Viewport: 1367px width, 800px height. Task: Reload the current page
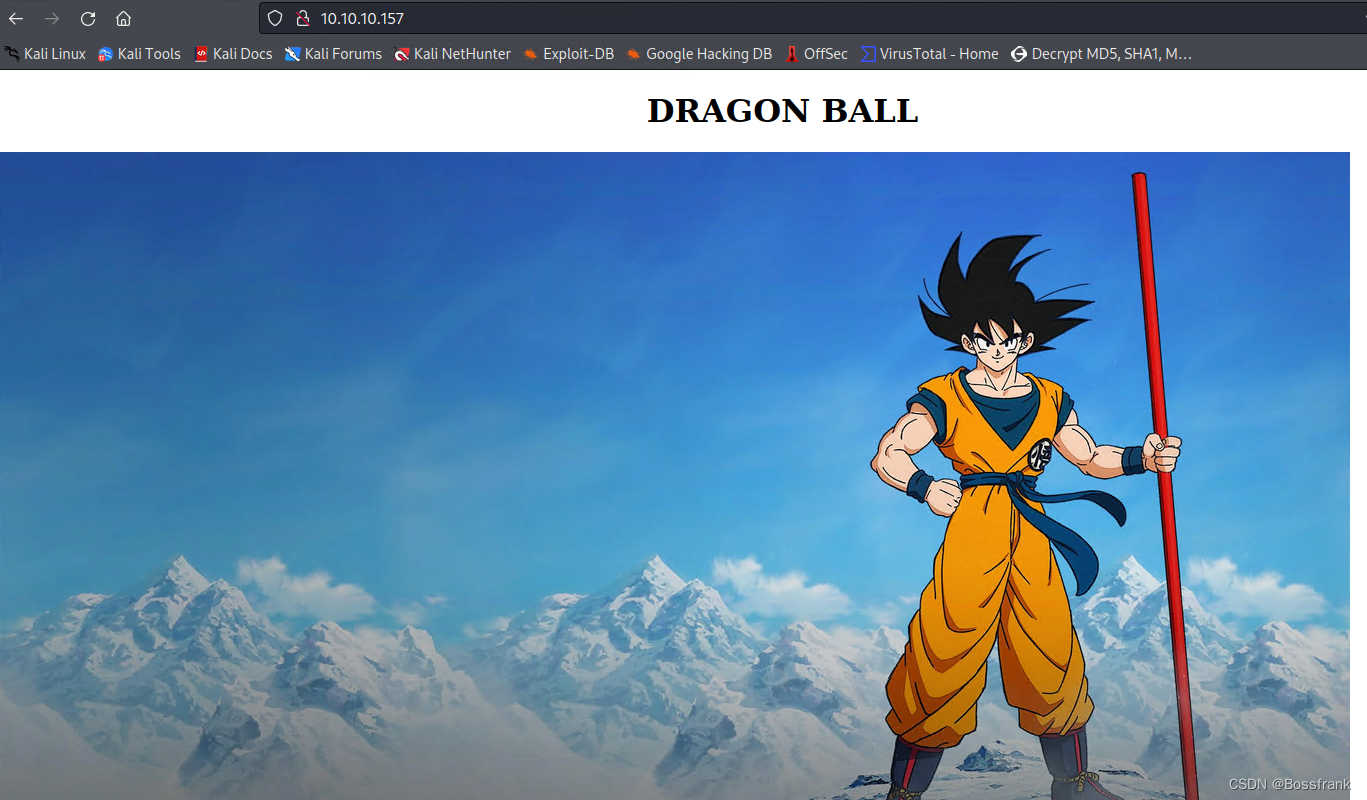[x=88, y=19]
